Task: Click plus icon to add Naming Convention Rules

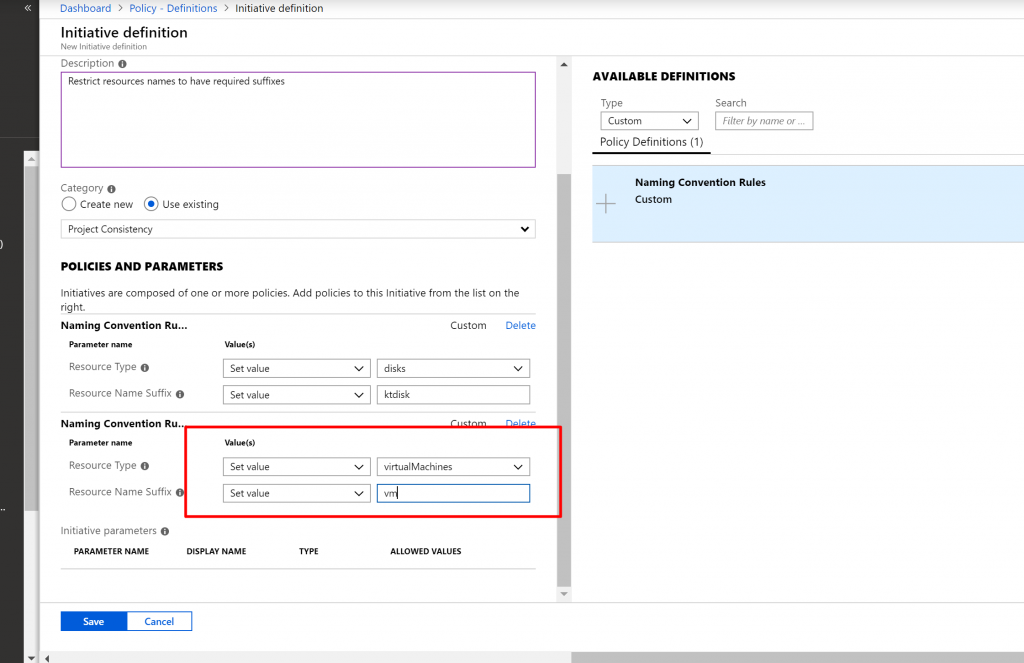Action: point(606,203)
